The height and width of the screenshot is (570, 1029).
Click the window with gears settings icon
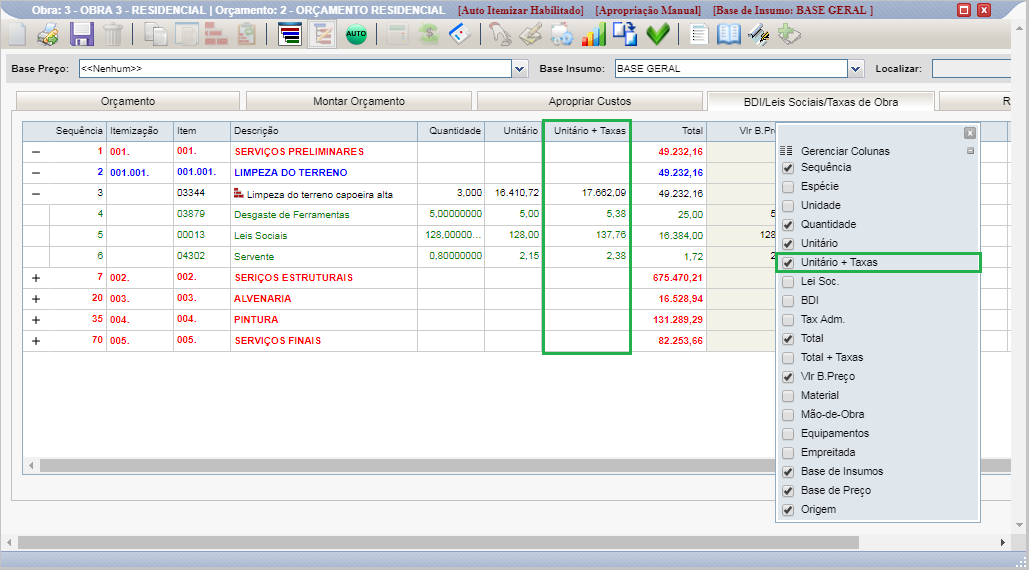pos(562,34)
